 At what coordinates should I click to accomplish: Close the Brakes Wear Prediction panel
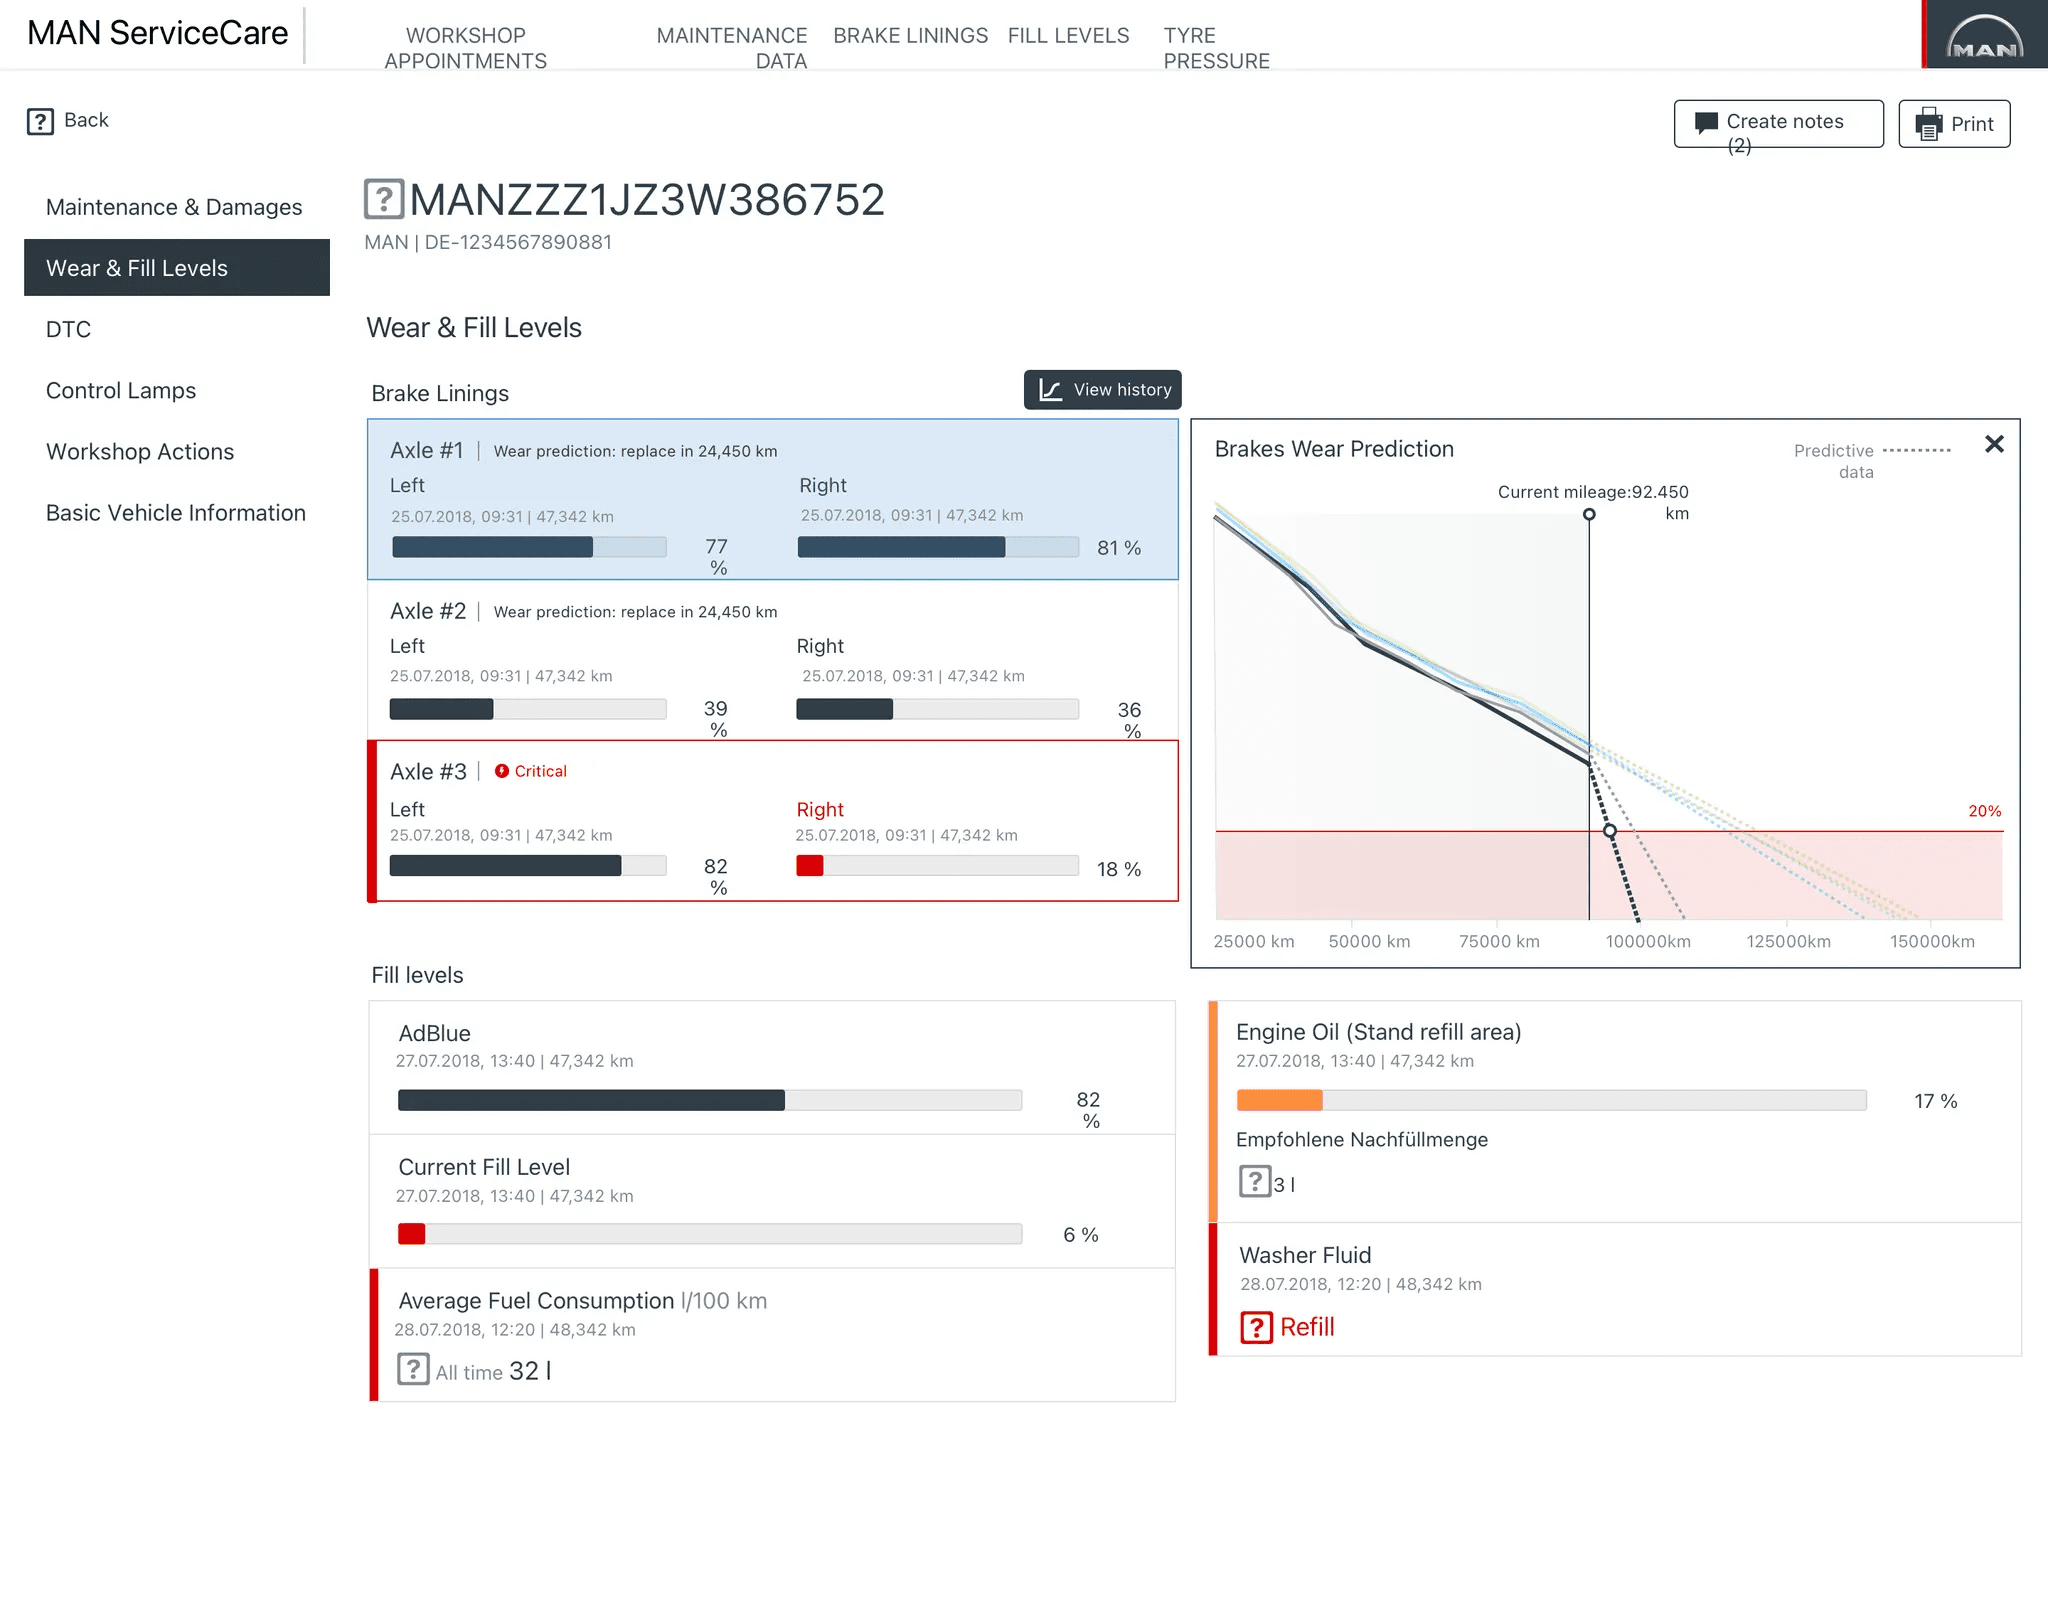tap(1994, 444)
